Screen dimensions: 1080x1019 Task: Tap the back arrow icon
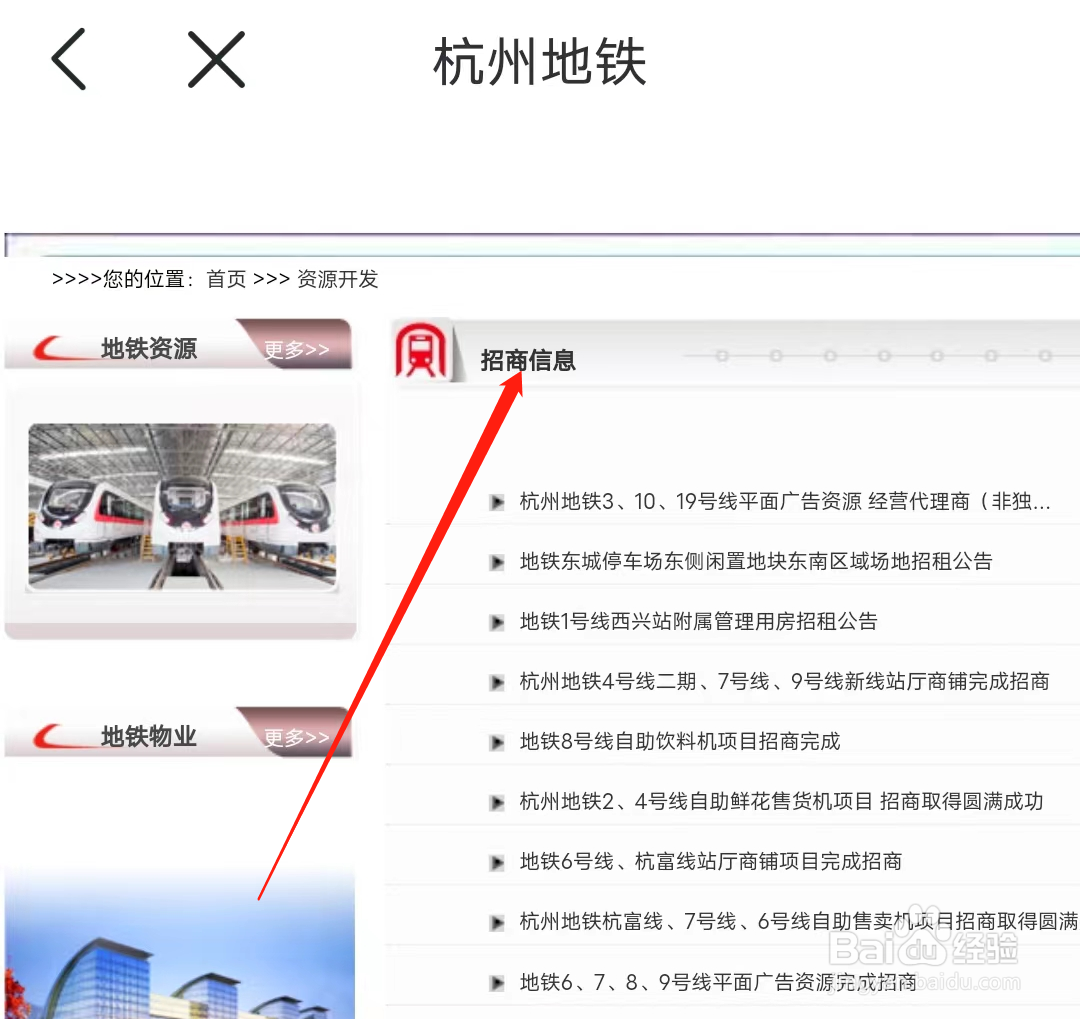(x=69, y=59)
